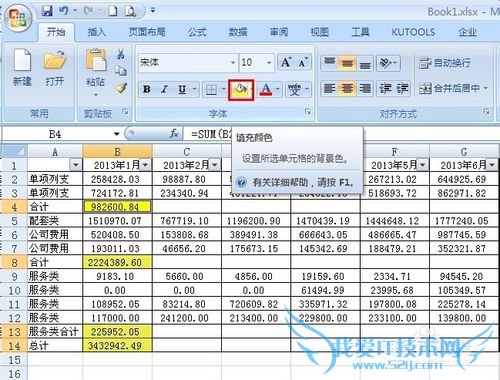Image resolution: width=500 pixels, height=380 pixels.
Task: Select cell with 982600.84
Action: point(117,207)
